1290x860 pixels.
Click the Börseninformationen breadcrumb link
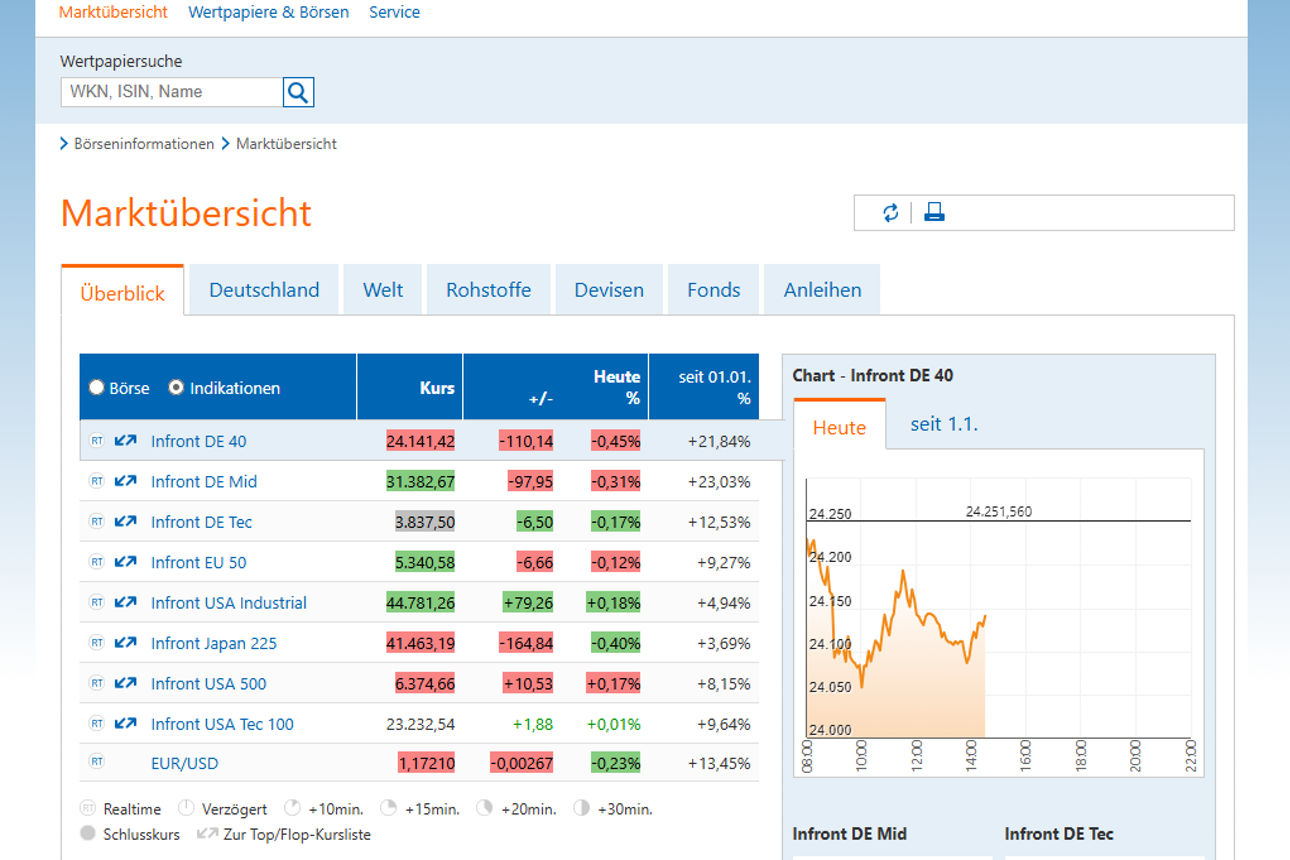144,144
